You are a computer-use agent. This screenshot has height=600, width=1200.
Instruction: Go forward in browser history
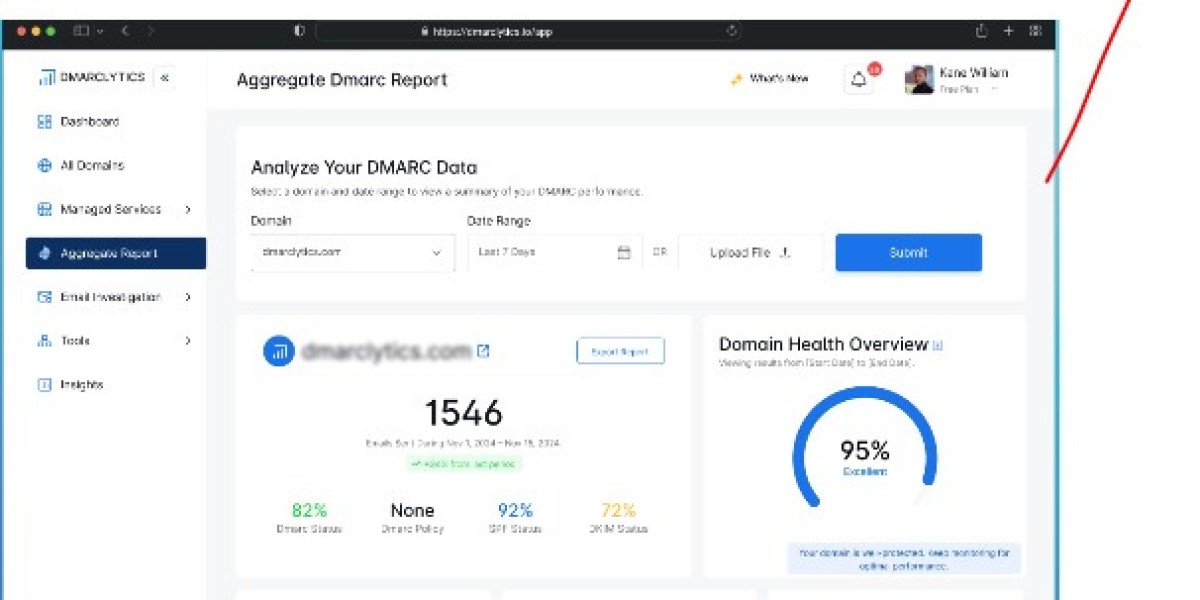coord(151,32)
